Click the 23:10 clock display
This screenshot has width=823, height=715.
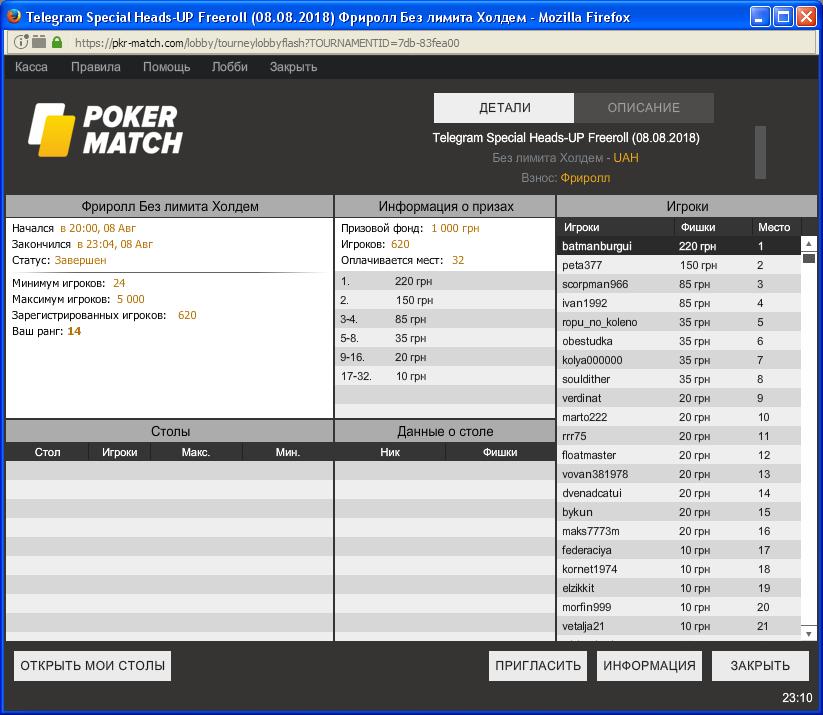[797, 697]
